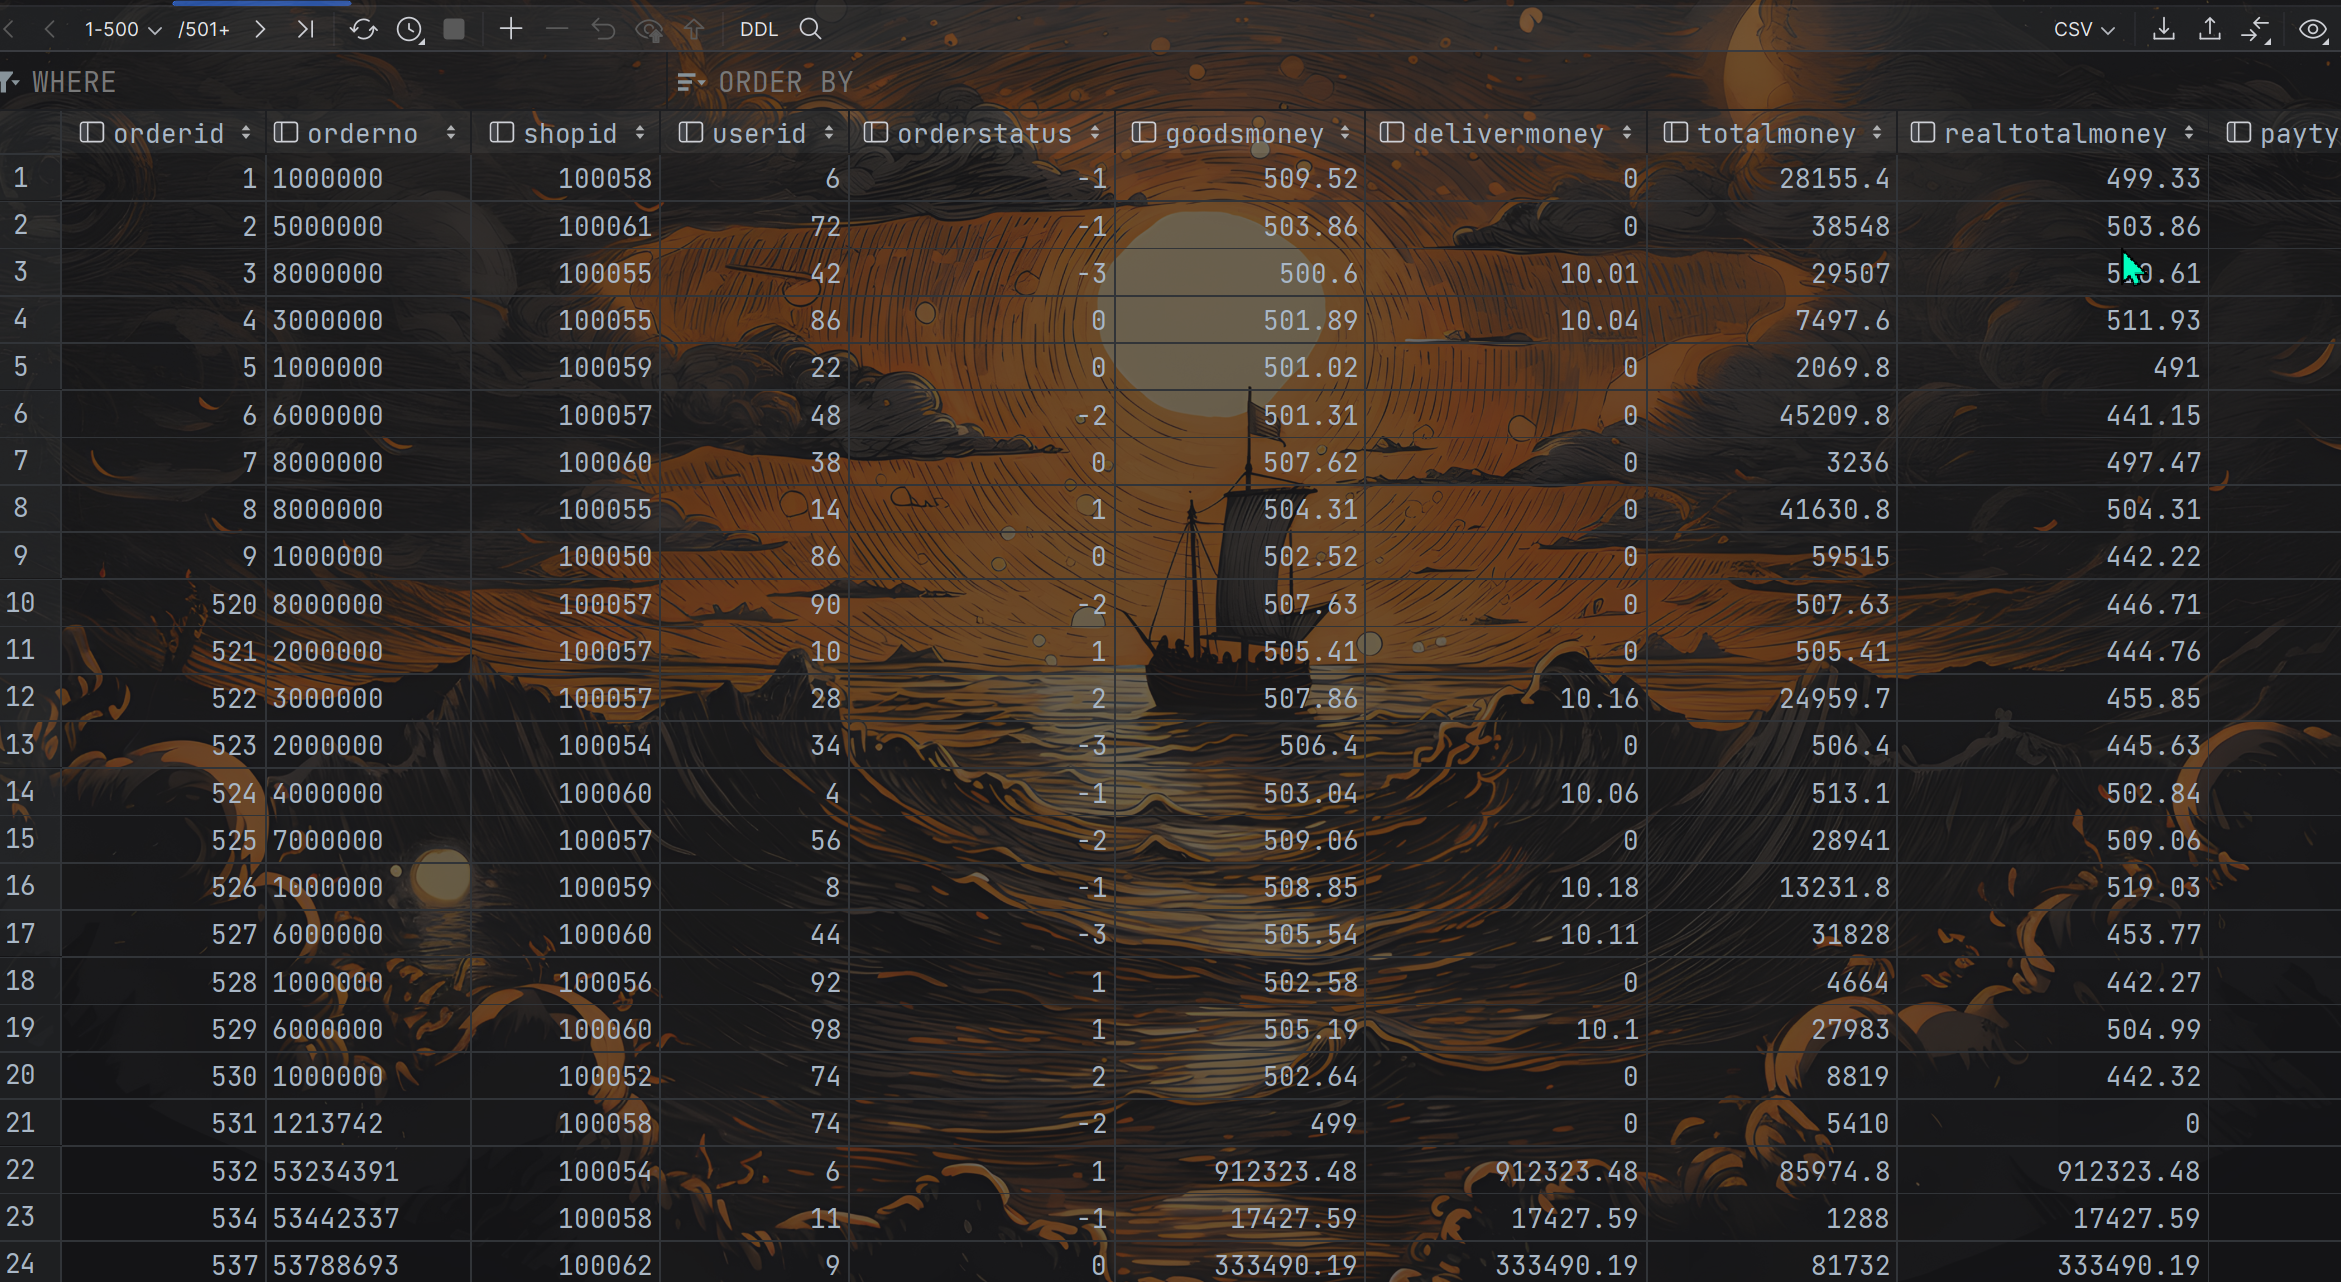Viewport: 2341px width, 1282px height.
Task: Go to the first page of rows
Action: click(x=9, y=29)
